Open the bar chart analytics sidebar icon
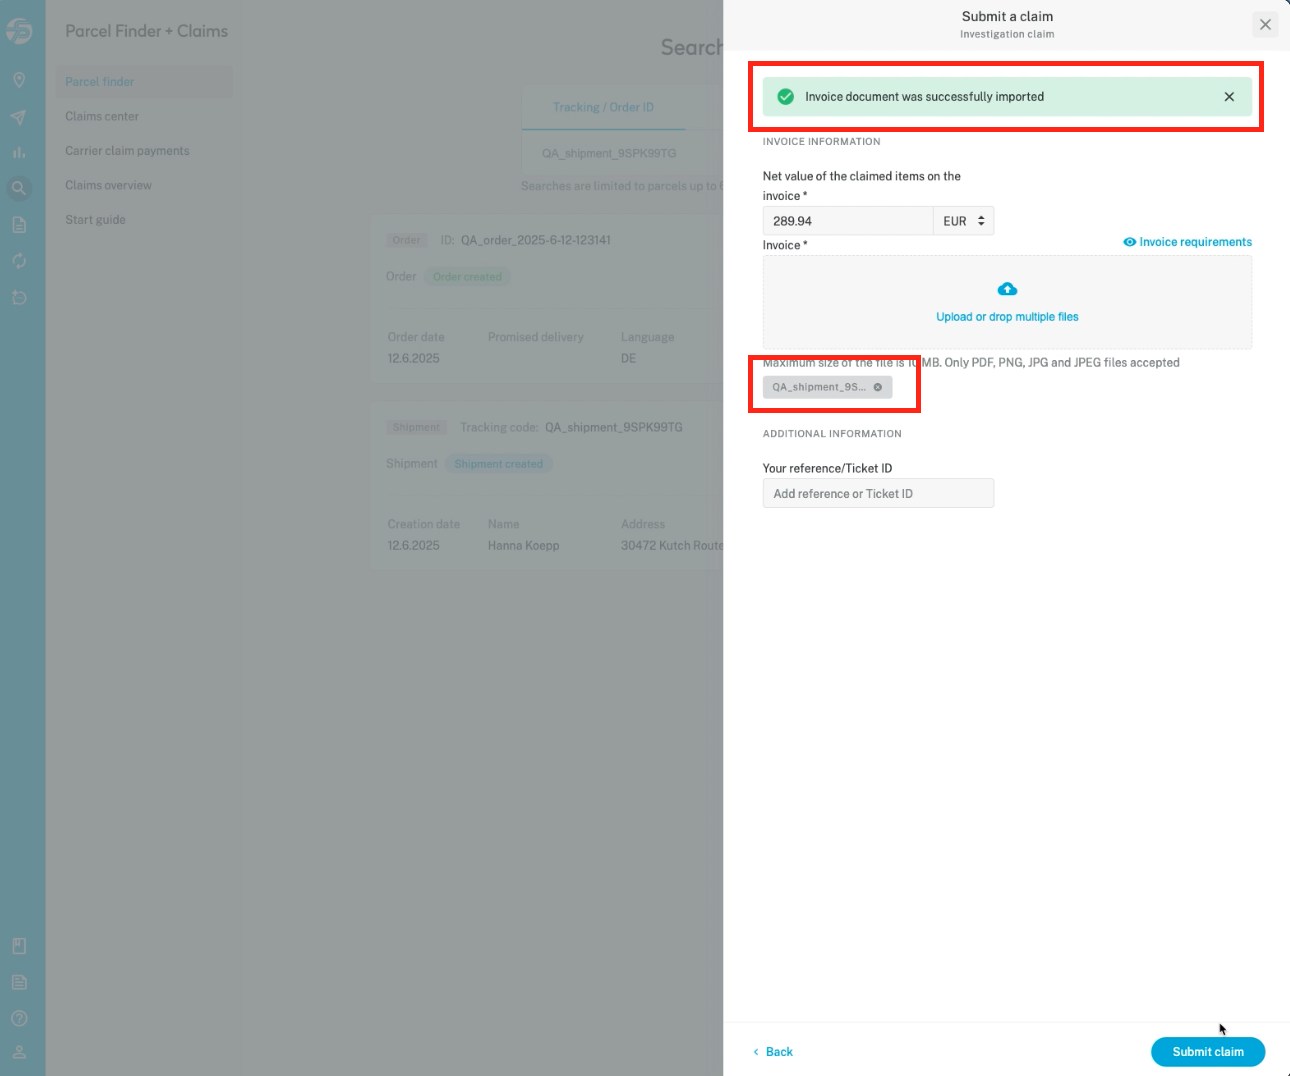Image resolution: width=1290 pixels, height=1076 pixels. (19, 153)
